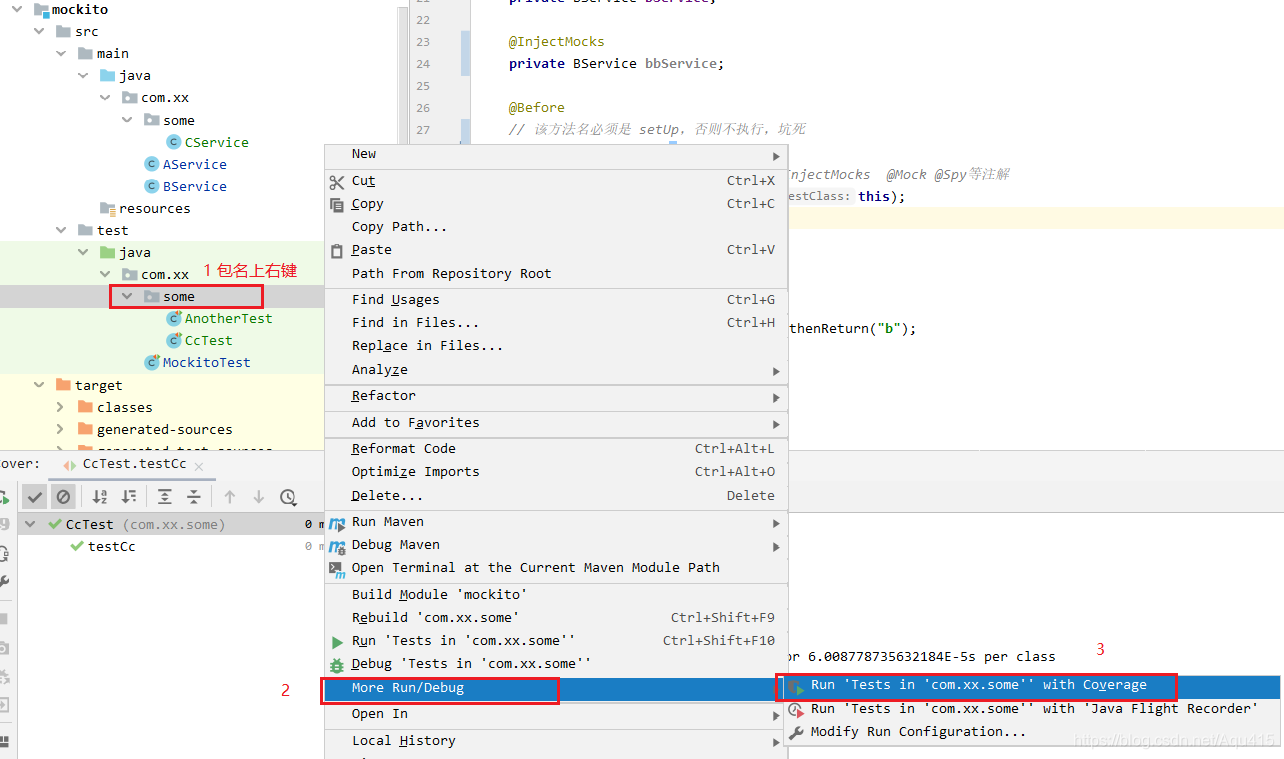
Task: Select the test java folder in the tree
Action: tap(134, 252)
